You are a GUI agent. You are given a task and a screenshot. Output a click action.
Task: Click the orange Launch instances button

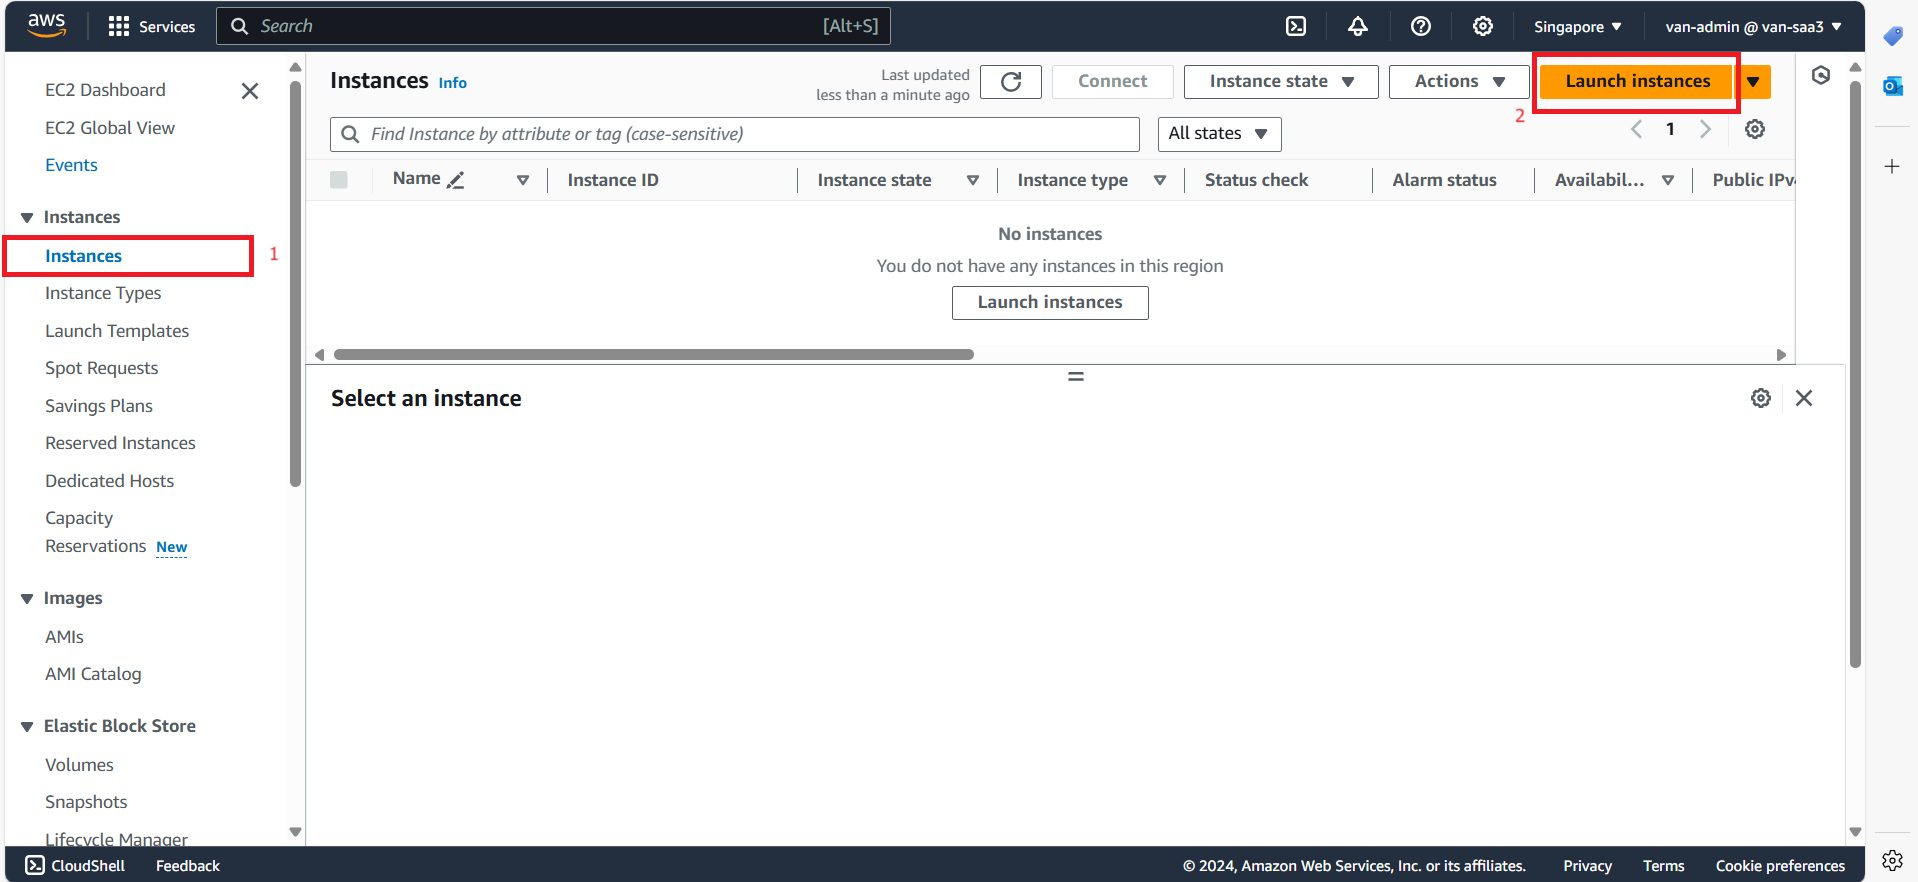pyautogui.click(x=1637, y=82)
